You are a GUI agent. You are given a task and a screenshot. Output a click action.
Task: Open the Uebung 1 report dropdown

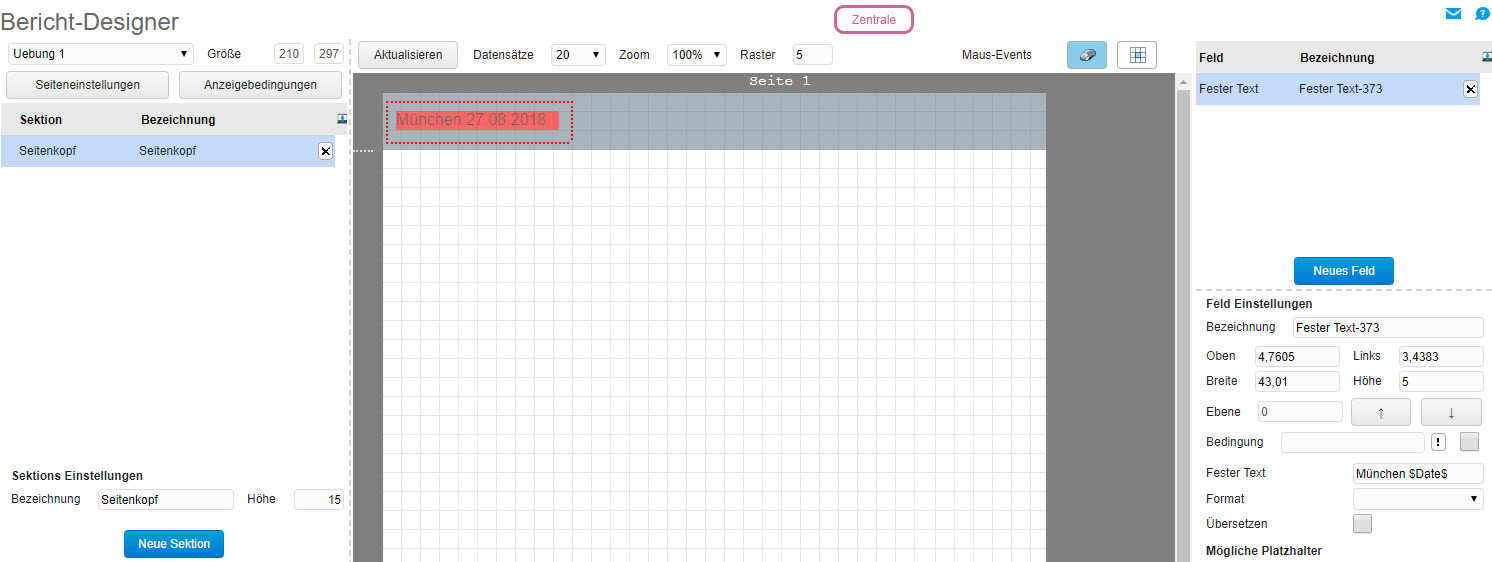(x=101, y=54)
